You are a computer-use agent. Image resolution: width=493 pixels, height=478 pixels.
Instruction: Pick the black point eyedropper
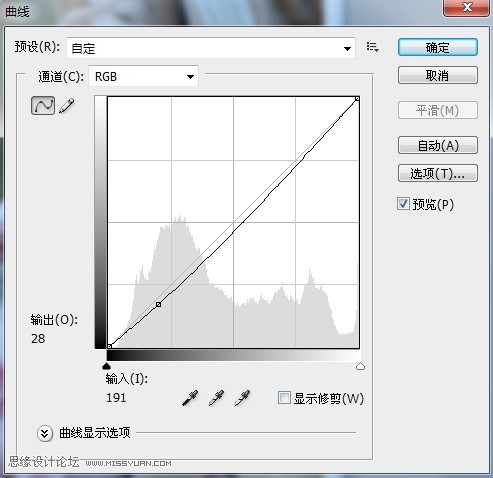[190, 398]
